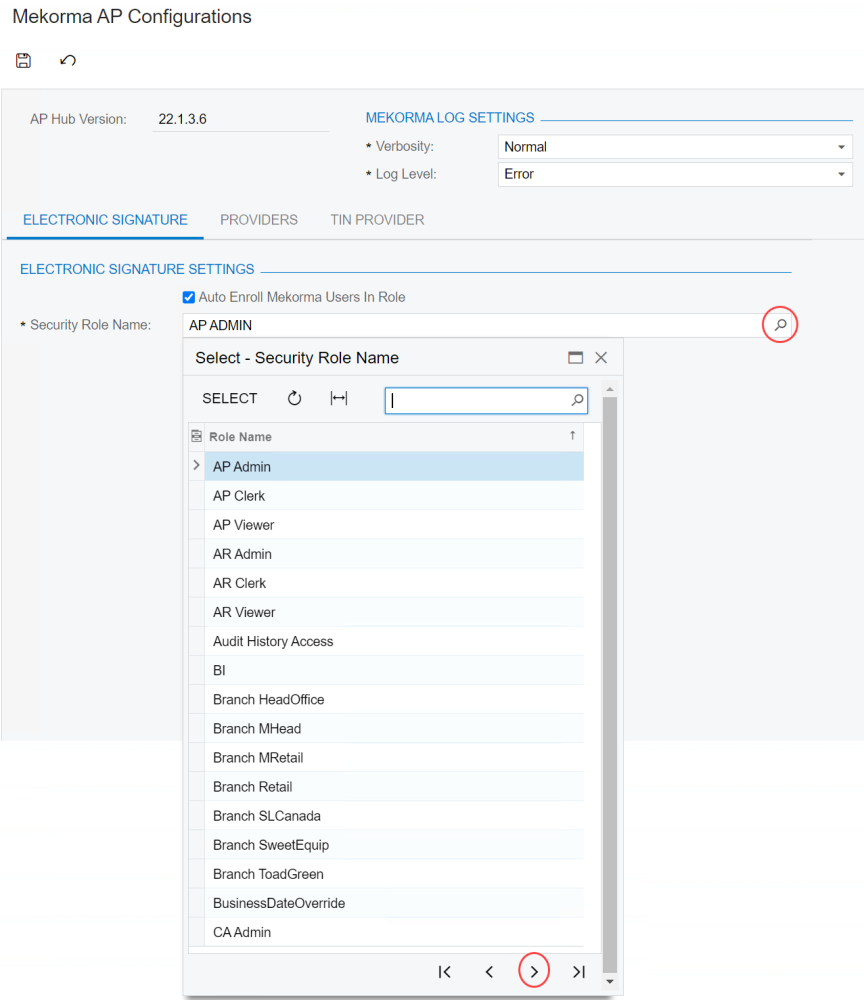The height and width of the screenshot is (1000, 864).
Task: Open the Security Role Name lookup magnifier
Action: [x=780, y=325]
